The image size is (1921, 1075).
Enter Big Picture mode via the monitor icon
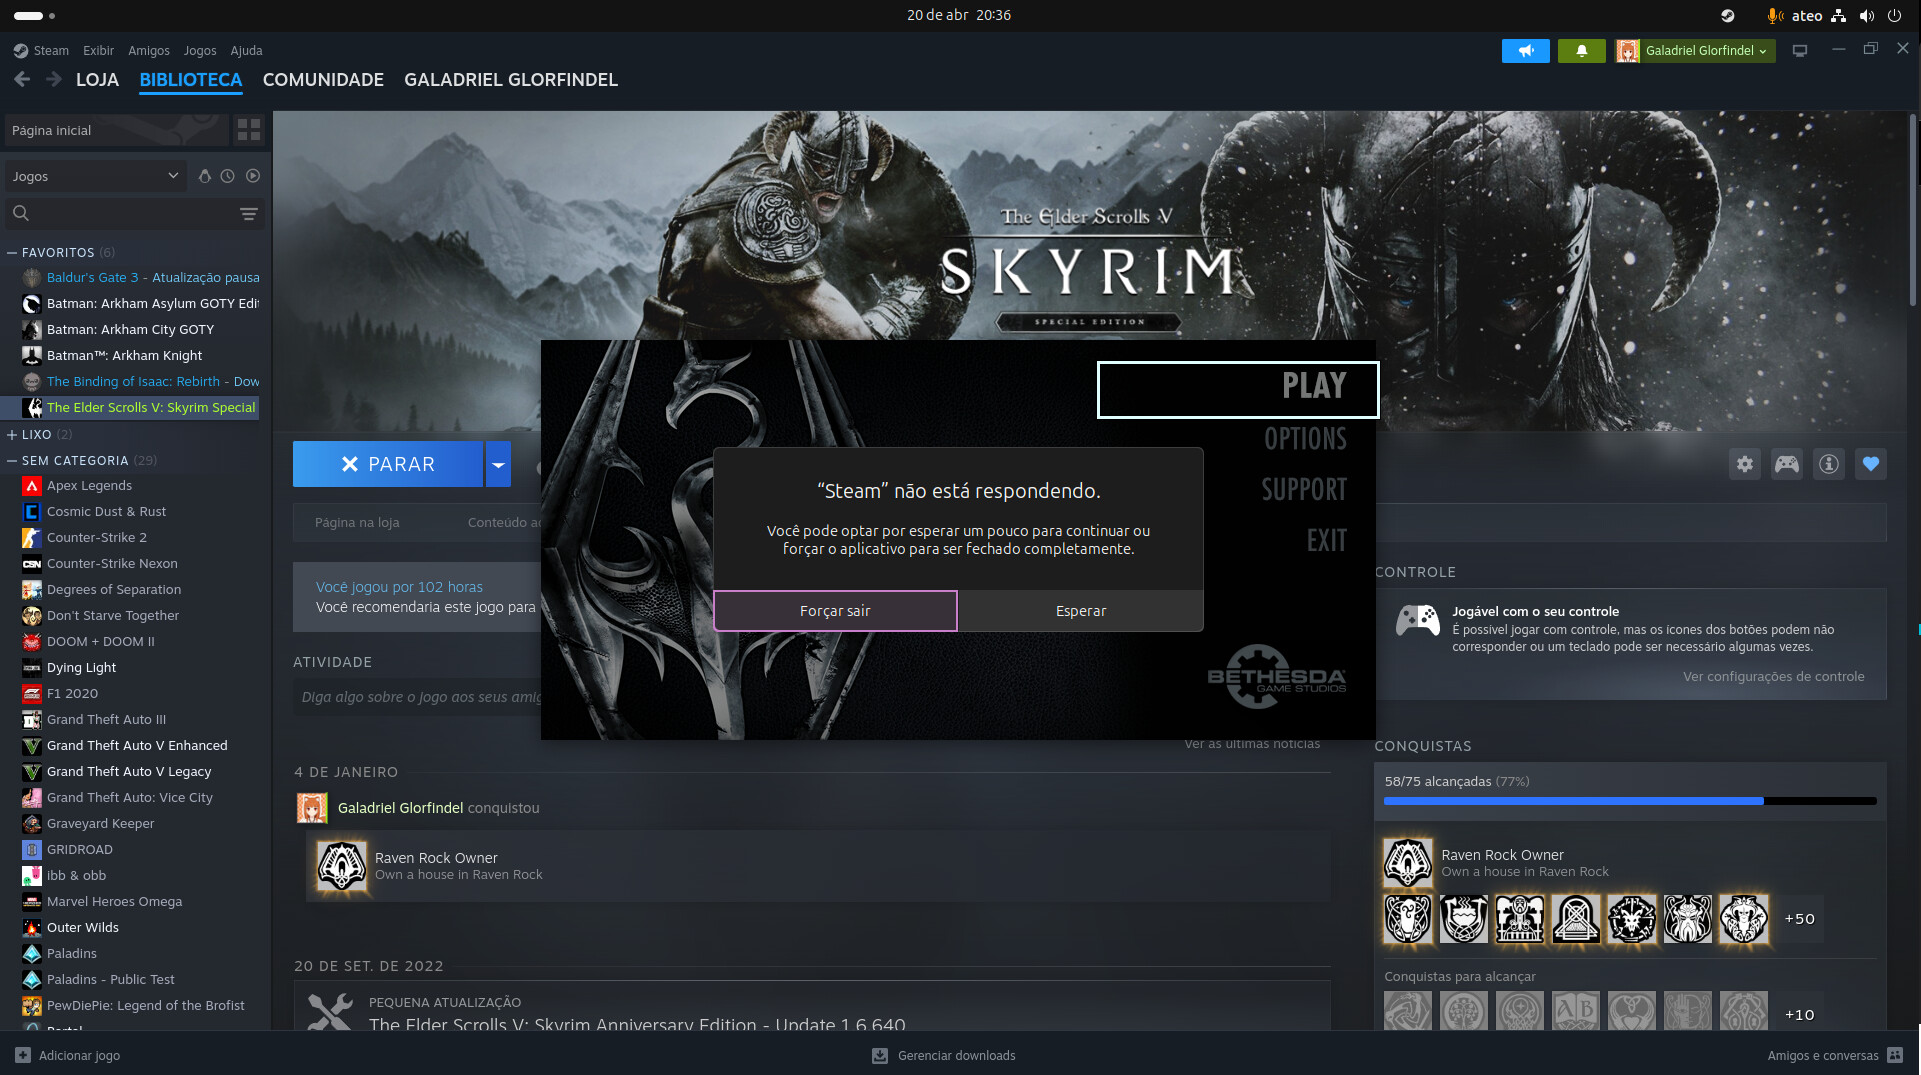point(1800,51)
